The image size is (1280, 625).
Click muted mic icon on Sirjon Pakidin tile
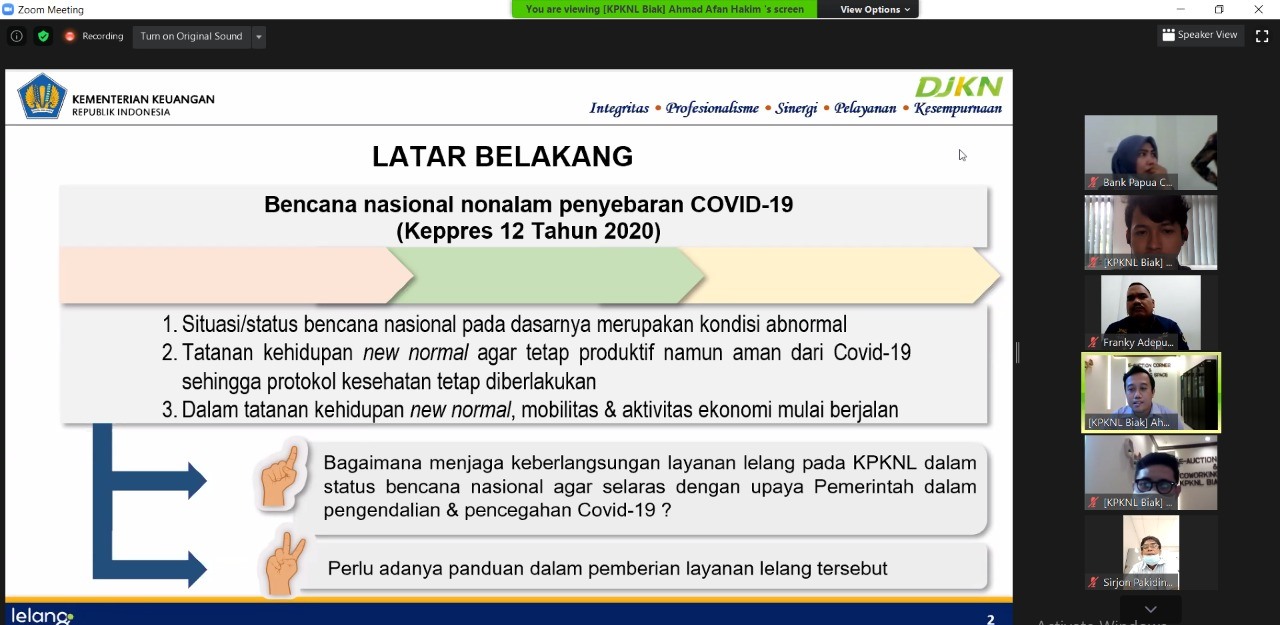tap(1093, 582)
